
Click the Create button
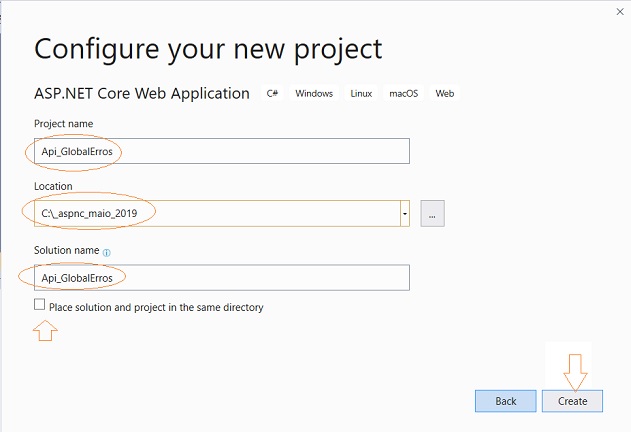(x=572, y=401)
